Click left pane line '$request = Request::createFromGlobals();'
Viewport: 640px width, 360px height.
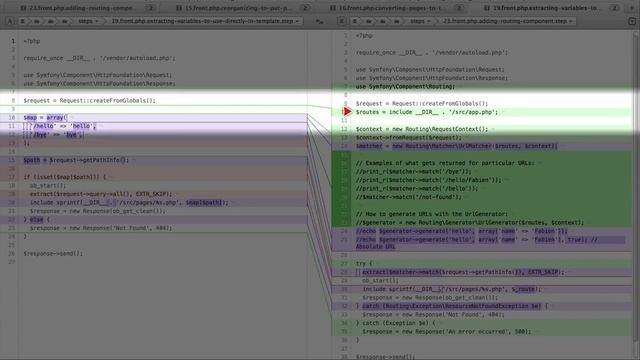tap(89, 100)
